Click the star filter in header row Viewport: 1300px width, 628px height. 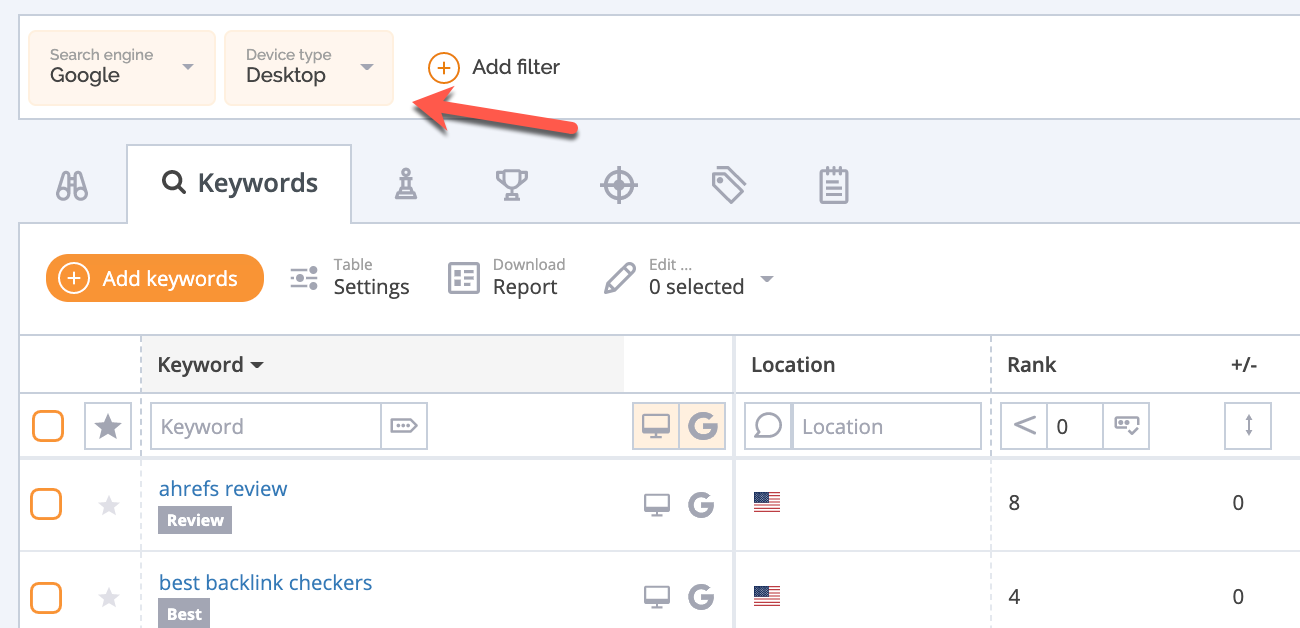click(x=108, y=427)
